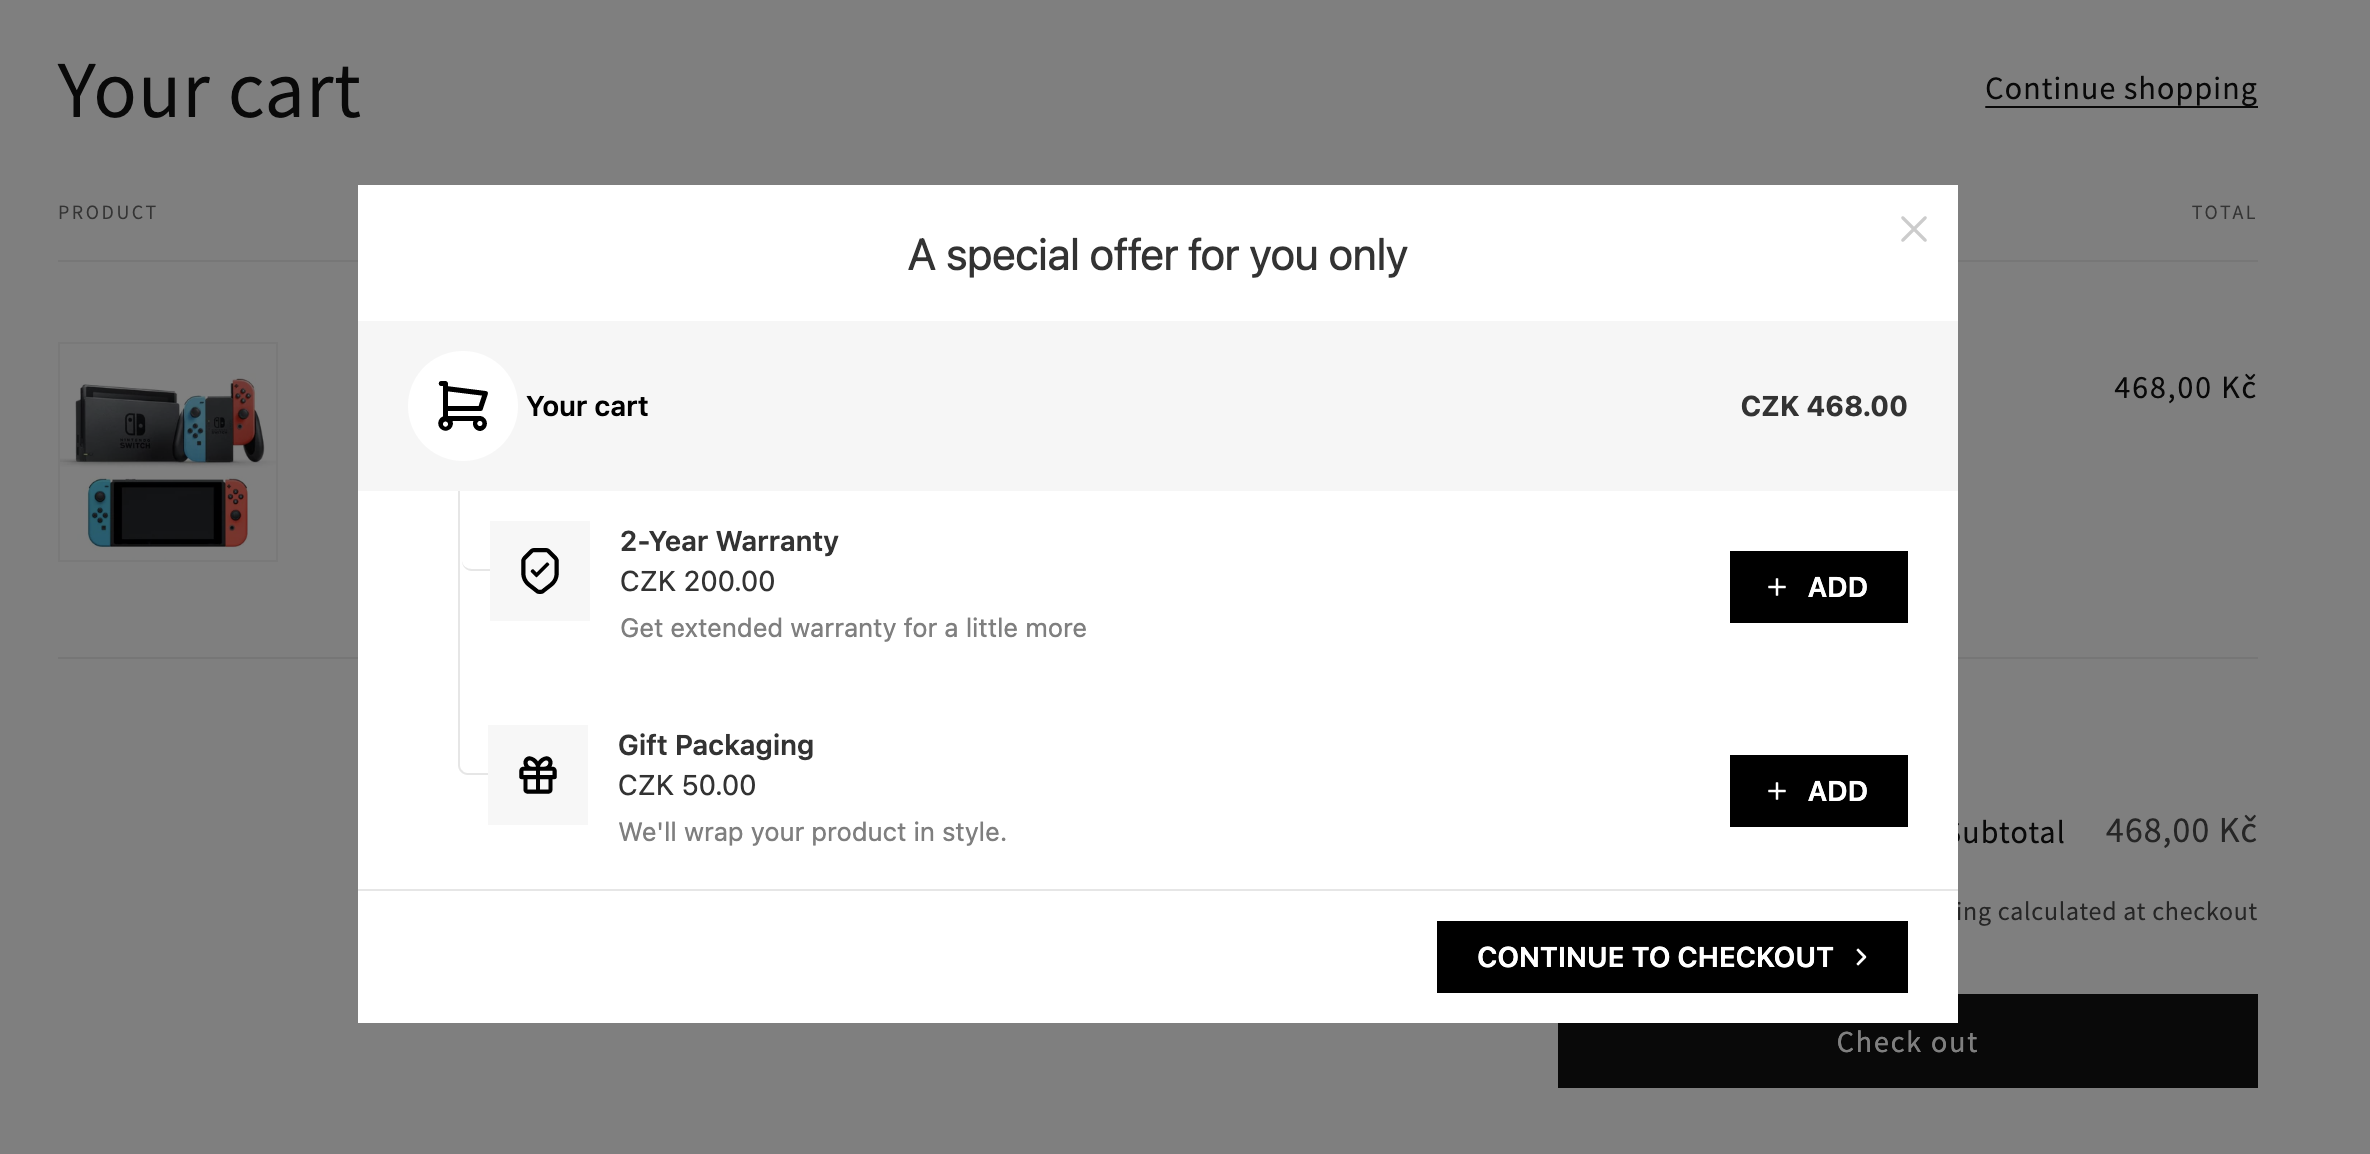Viewport: 2370px width, 1154px height.
Task: Click the gift box icon
Action: click(538, 775)
